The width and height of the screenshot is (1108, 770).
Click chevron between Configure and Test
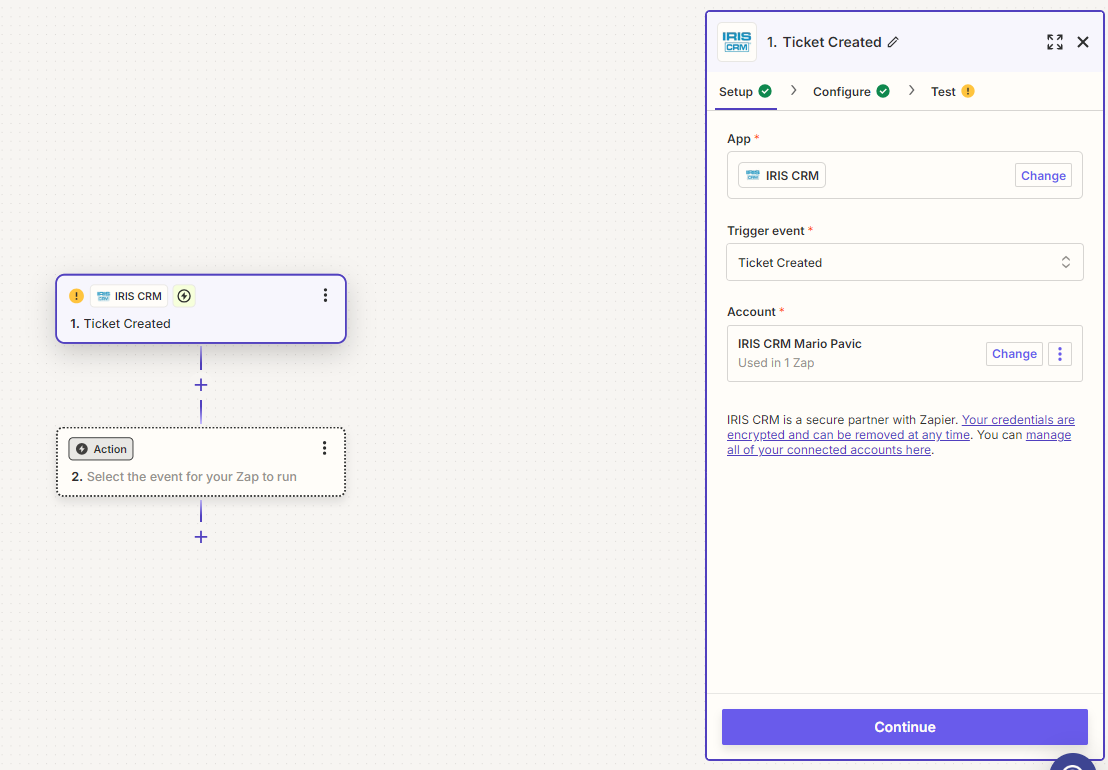click(x=912, y=90)
